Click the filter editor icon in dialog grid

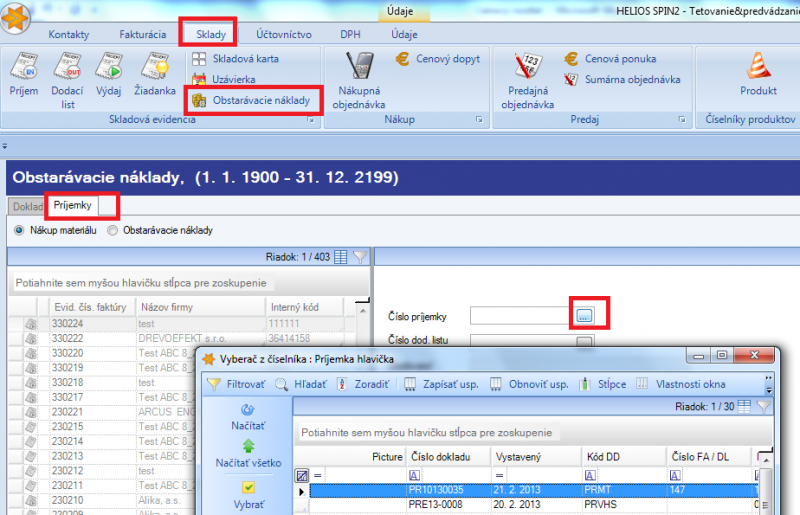click(x=302, y=476)
